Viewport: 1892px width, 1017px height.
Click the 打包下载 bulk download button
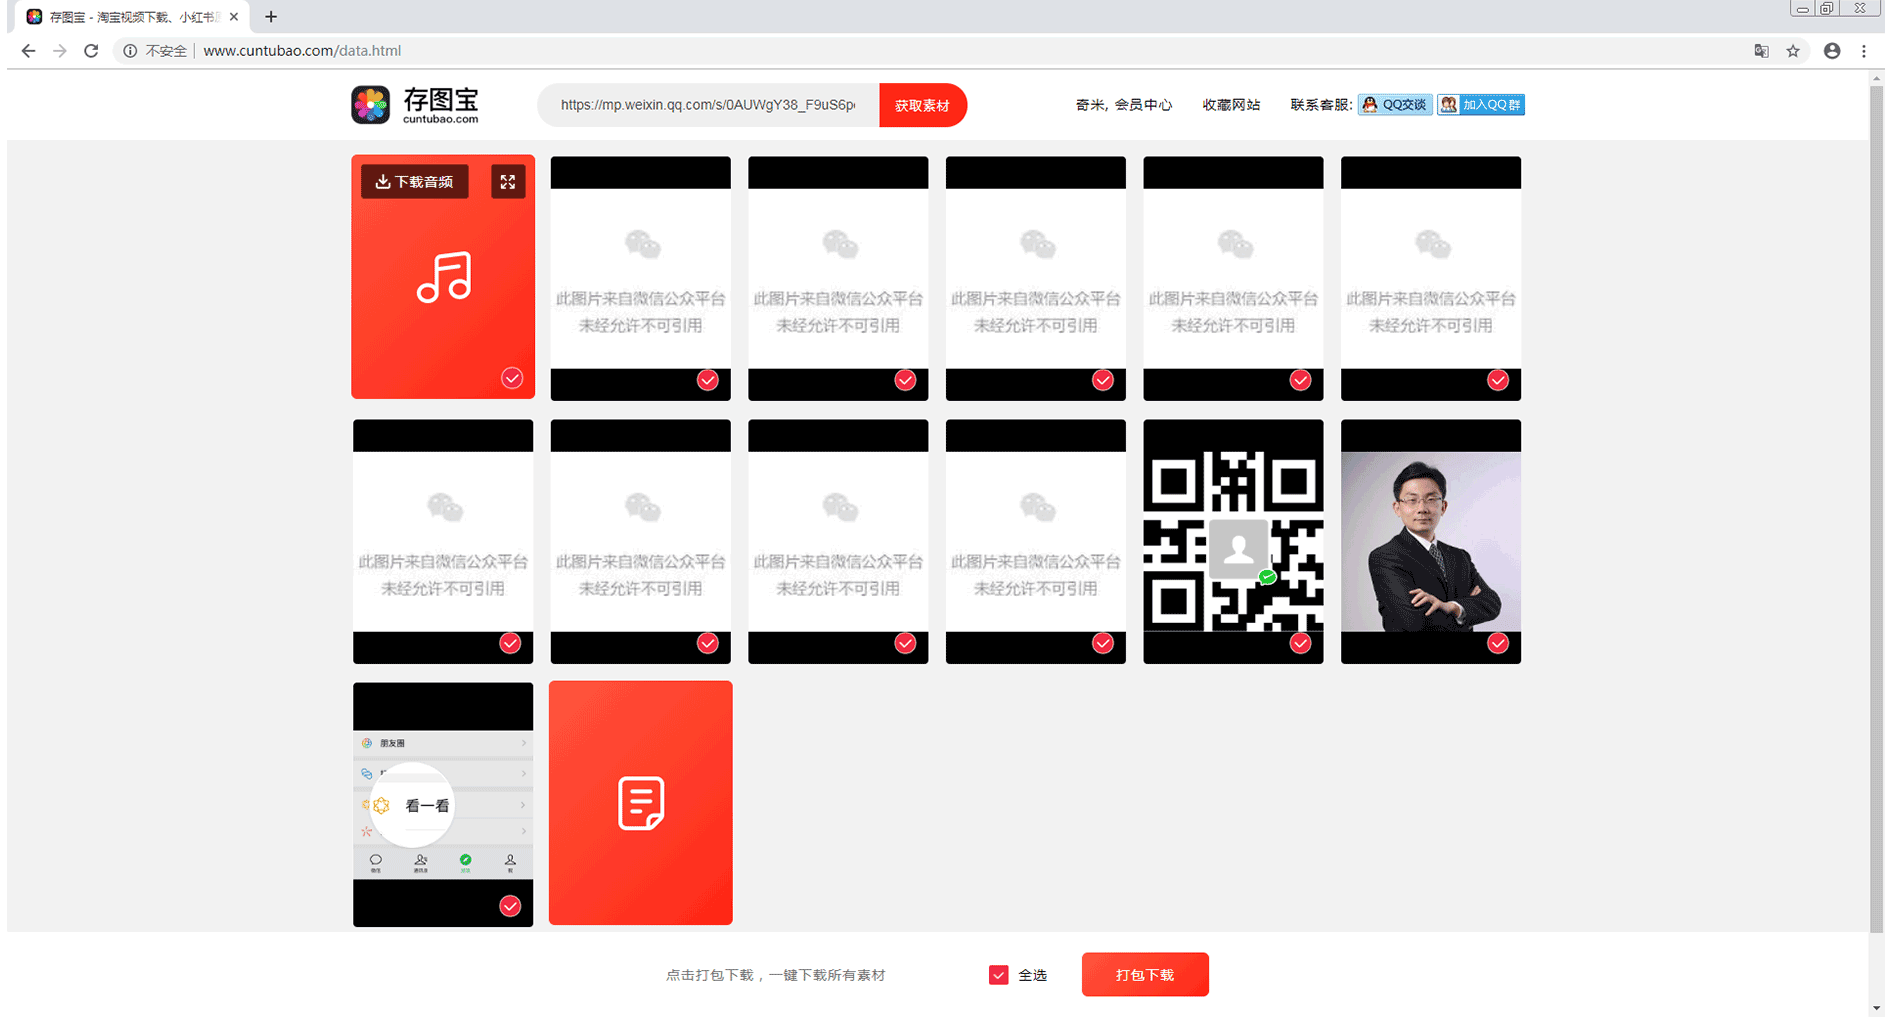(x=1144, y=975)
